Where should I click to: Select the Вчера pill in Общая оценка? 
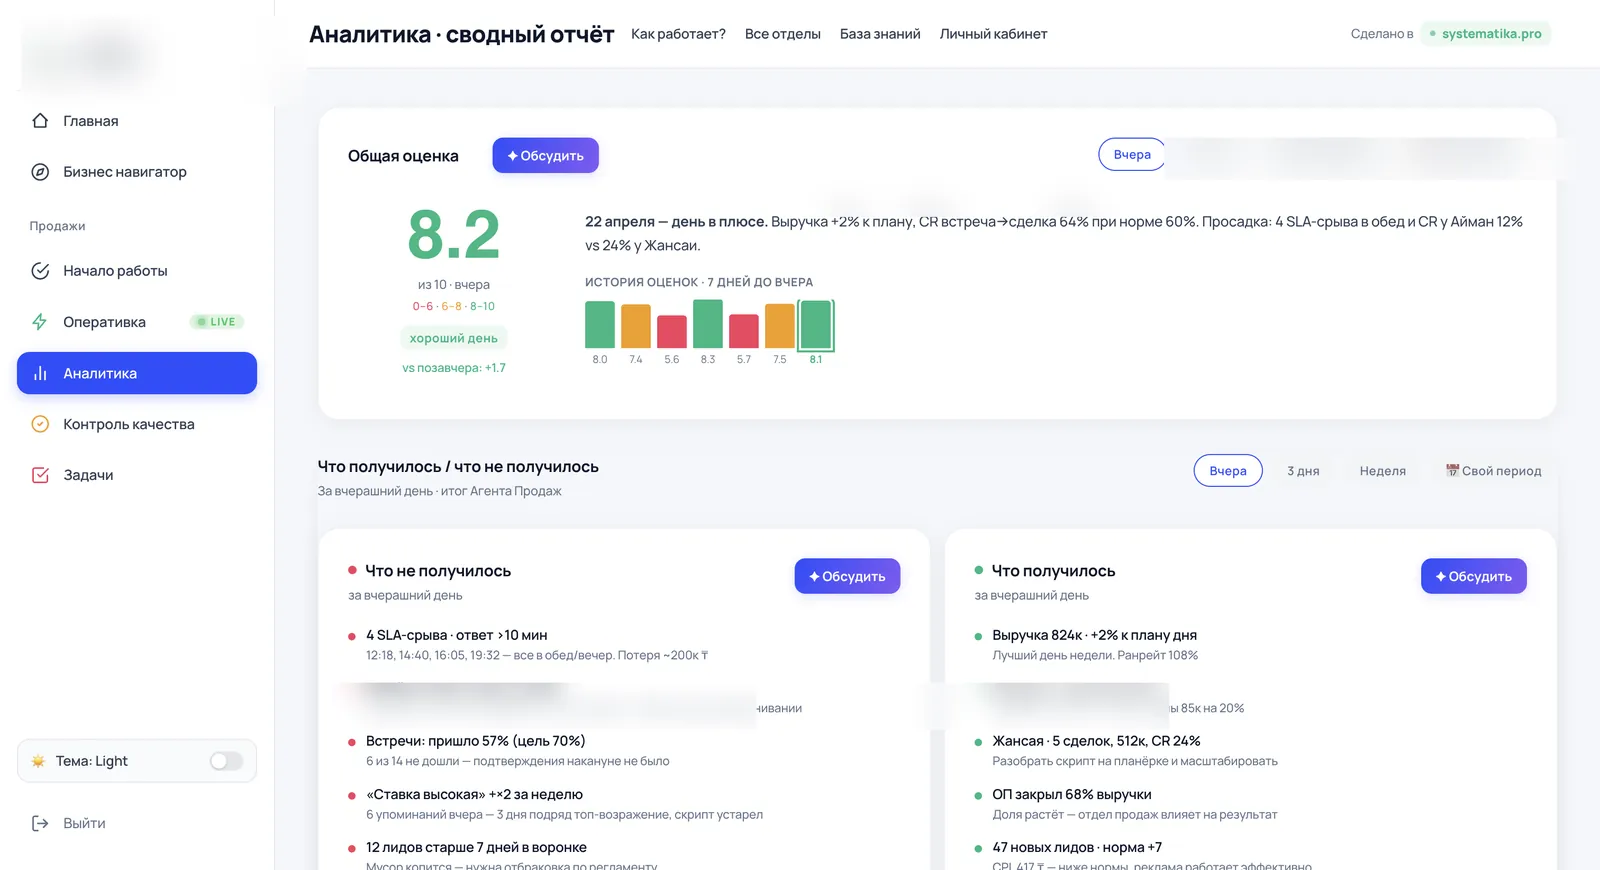click(1132, 154)
